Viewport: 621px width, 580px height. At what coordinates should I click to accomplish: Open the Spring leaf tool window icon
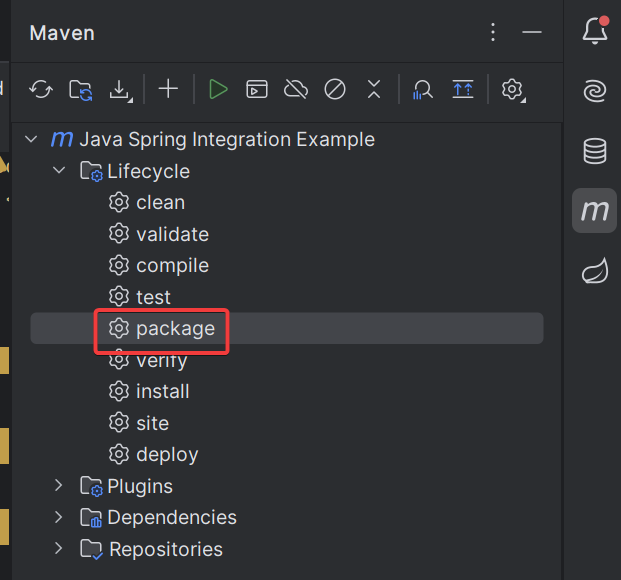[594, 270]
